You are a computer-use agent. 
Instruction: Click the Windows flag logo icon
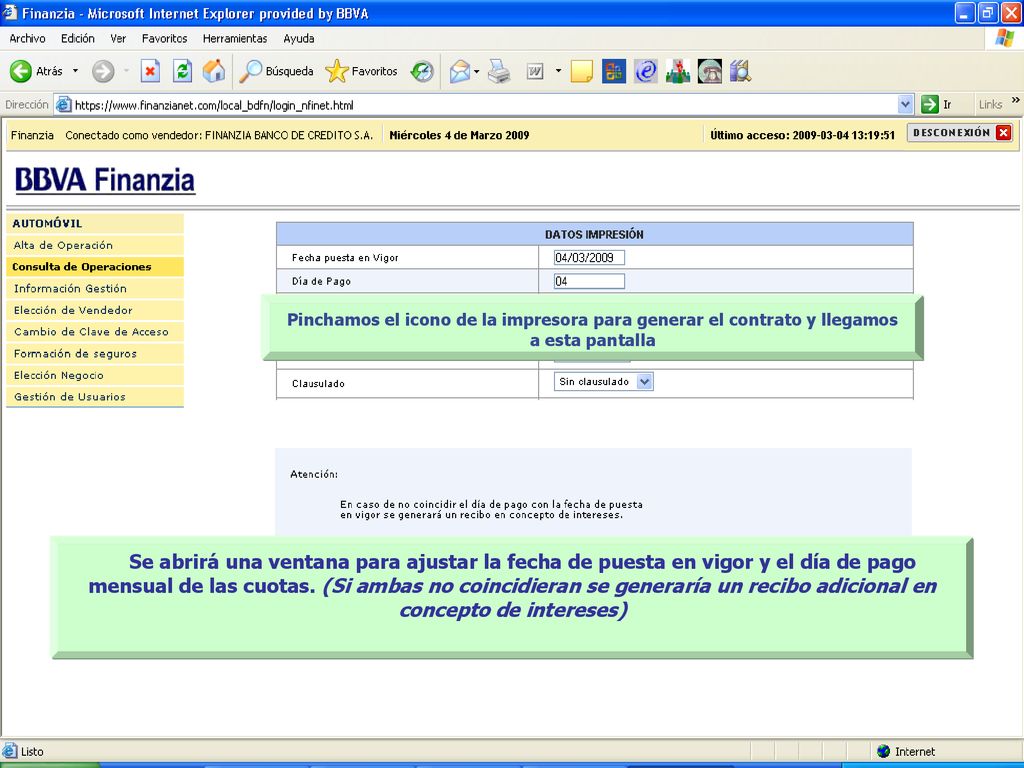[1005, 39]
